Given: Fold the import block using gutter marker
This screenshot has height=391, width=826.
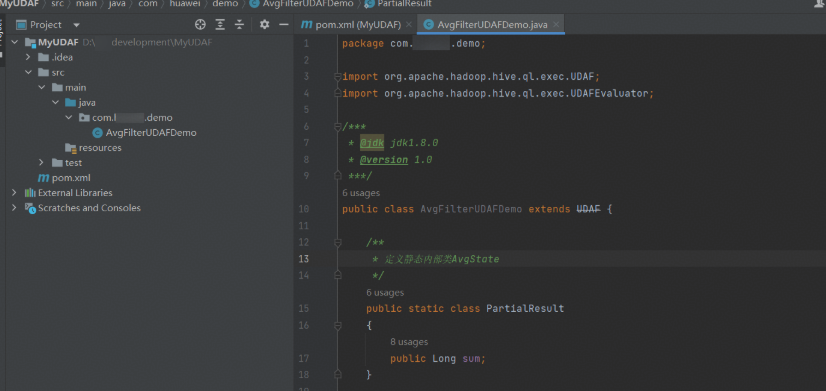Looking at the screenshot, I should coord(338,77).
